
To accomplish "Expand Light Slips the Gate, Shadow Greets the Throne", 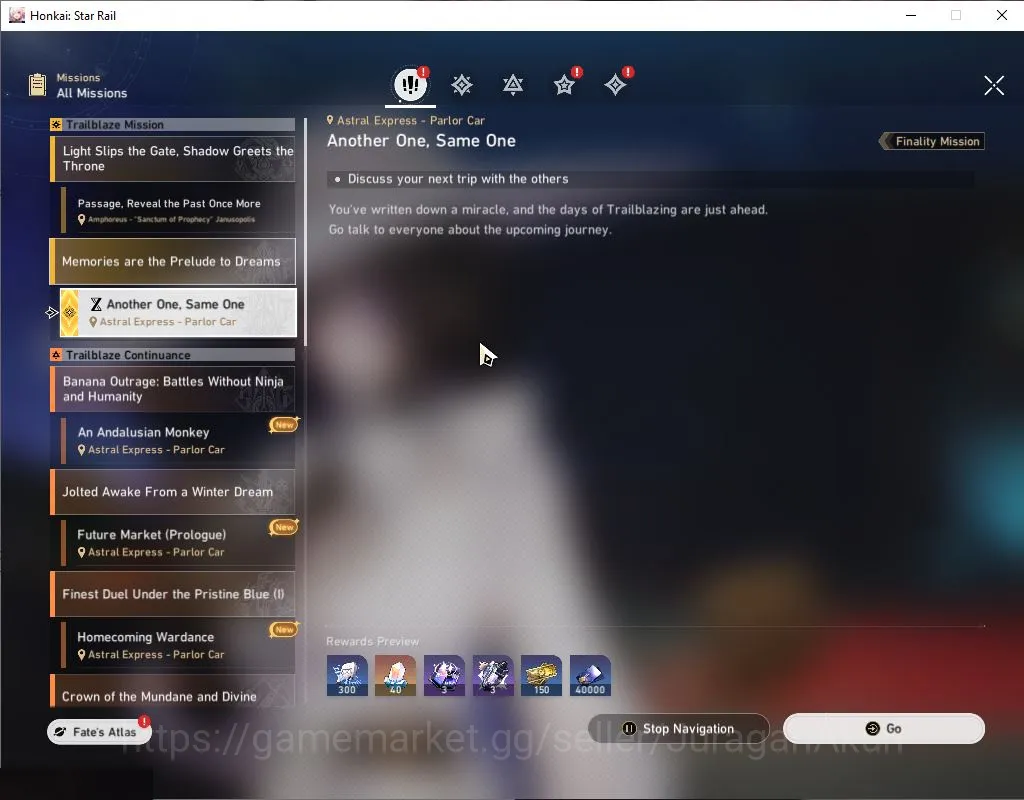I will pyautogui.click(x=172, y=159).
